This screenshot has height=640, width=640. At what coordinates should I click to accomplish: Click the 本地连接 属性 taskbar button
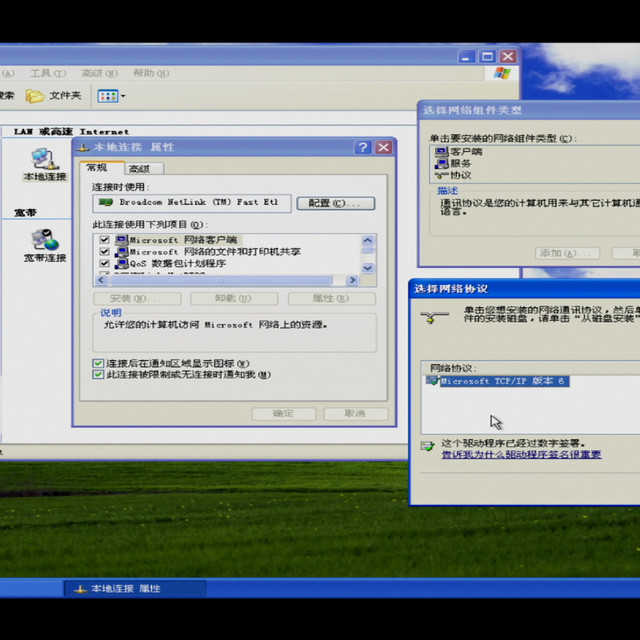[135, 589]
